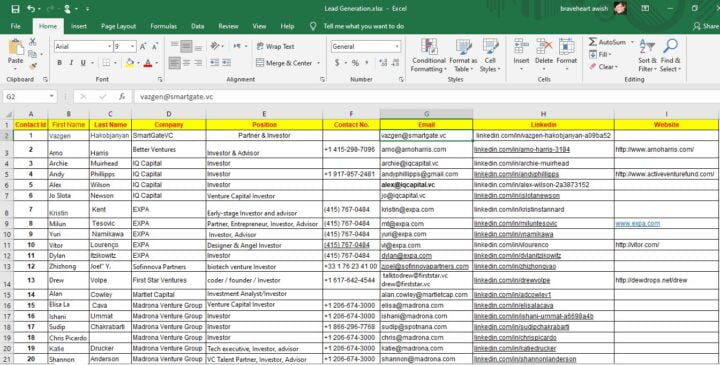The height and width of the screenshot is (365, 720).
Task: Toggle Bold formatting
Action: click(x=59, y=63)
